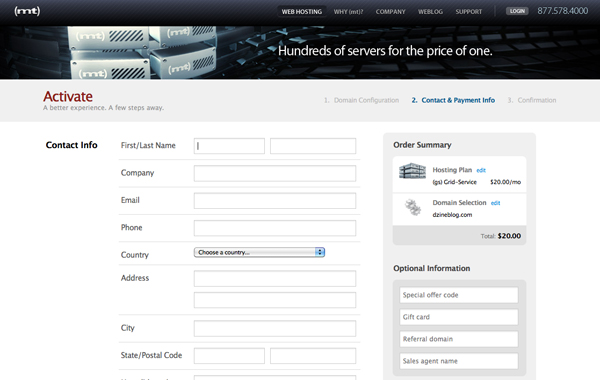This screenshot has width=600, height=380.
Task: Click the Activate heading
Action: pos(68,96)
